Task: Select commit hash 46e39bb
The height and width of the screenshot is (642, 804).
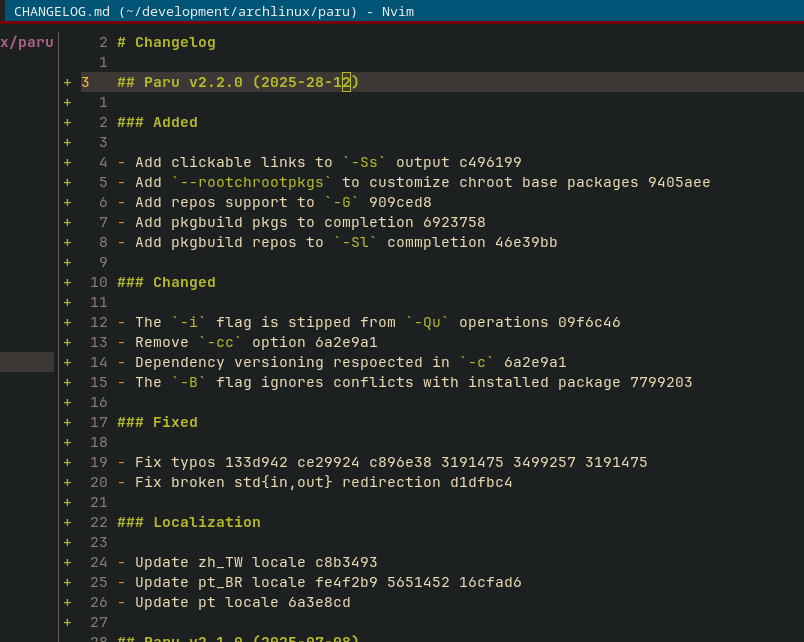Action: (x=526, y=242)
